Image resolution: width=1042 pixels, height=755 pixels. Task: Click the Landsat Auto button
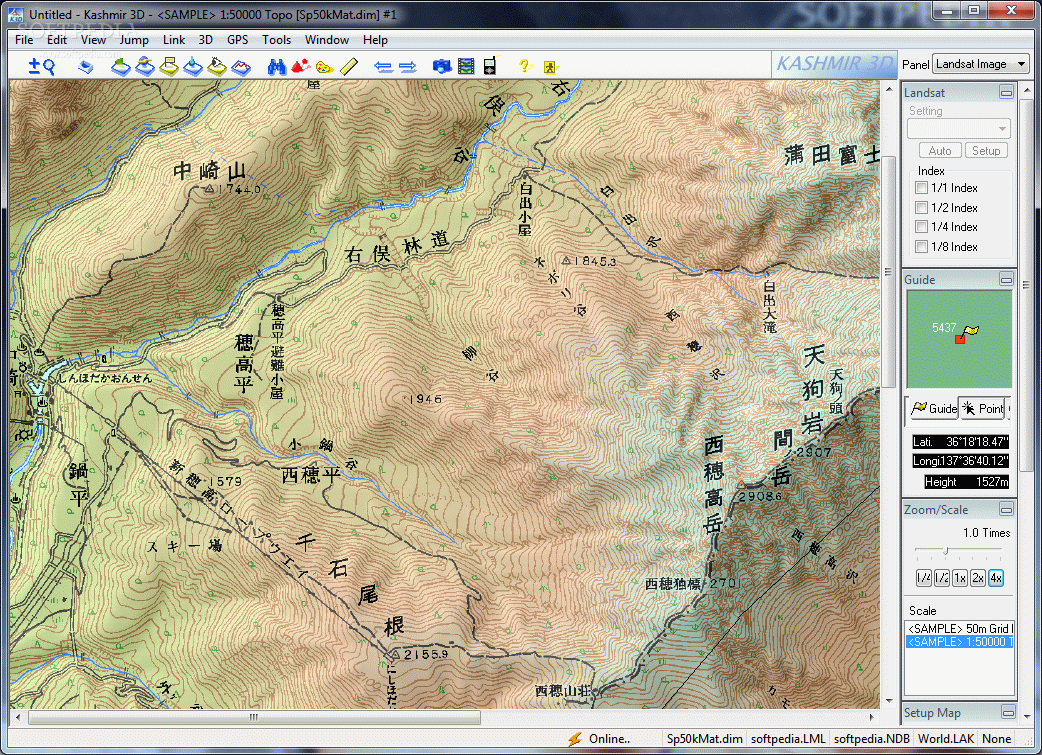[940, 151]
